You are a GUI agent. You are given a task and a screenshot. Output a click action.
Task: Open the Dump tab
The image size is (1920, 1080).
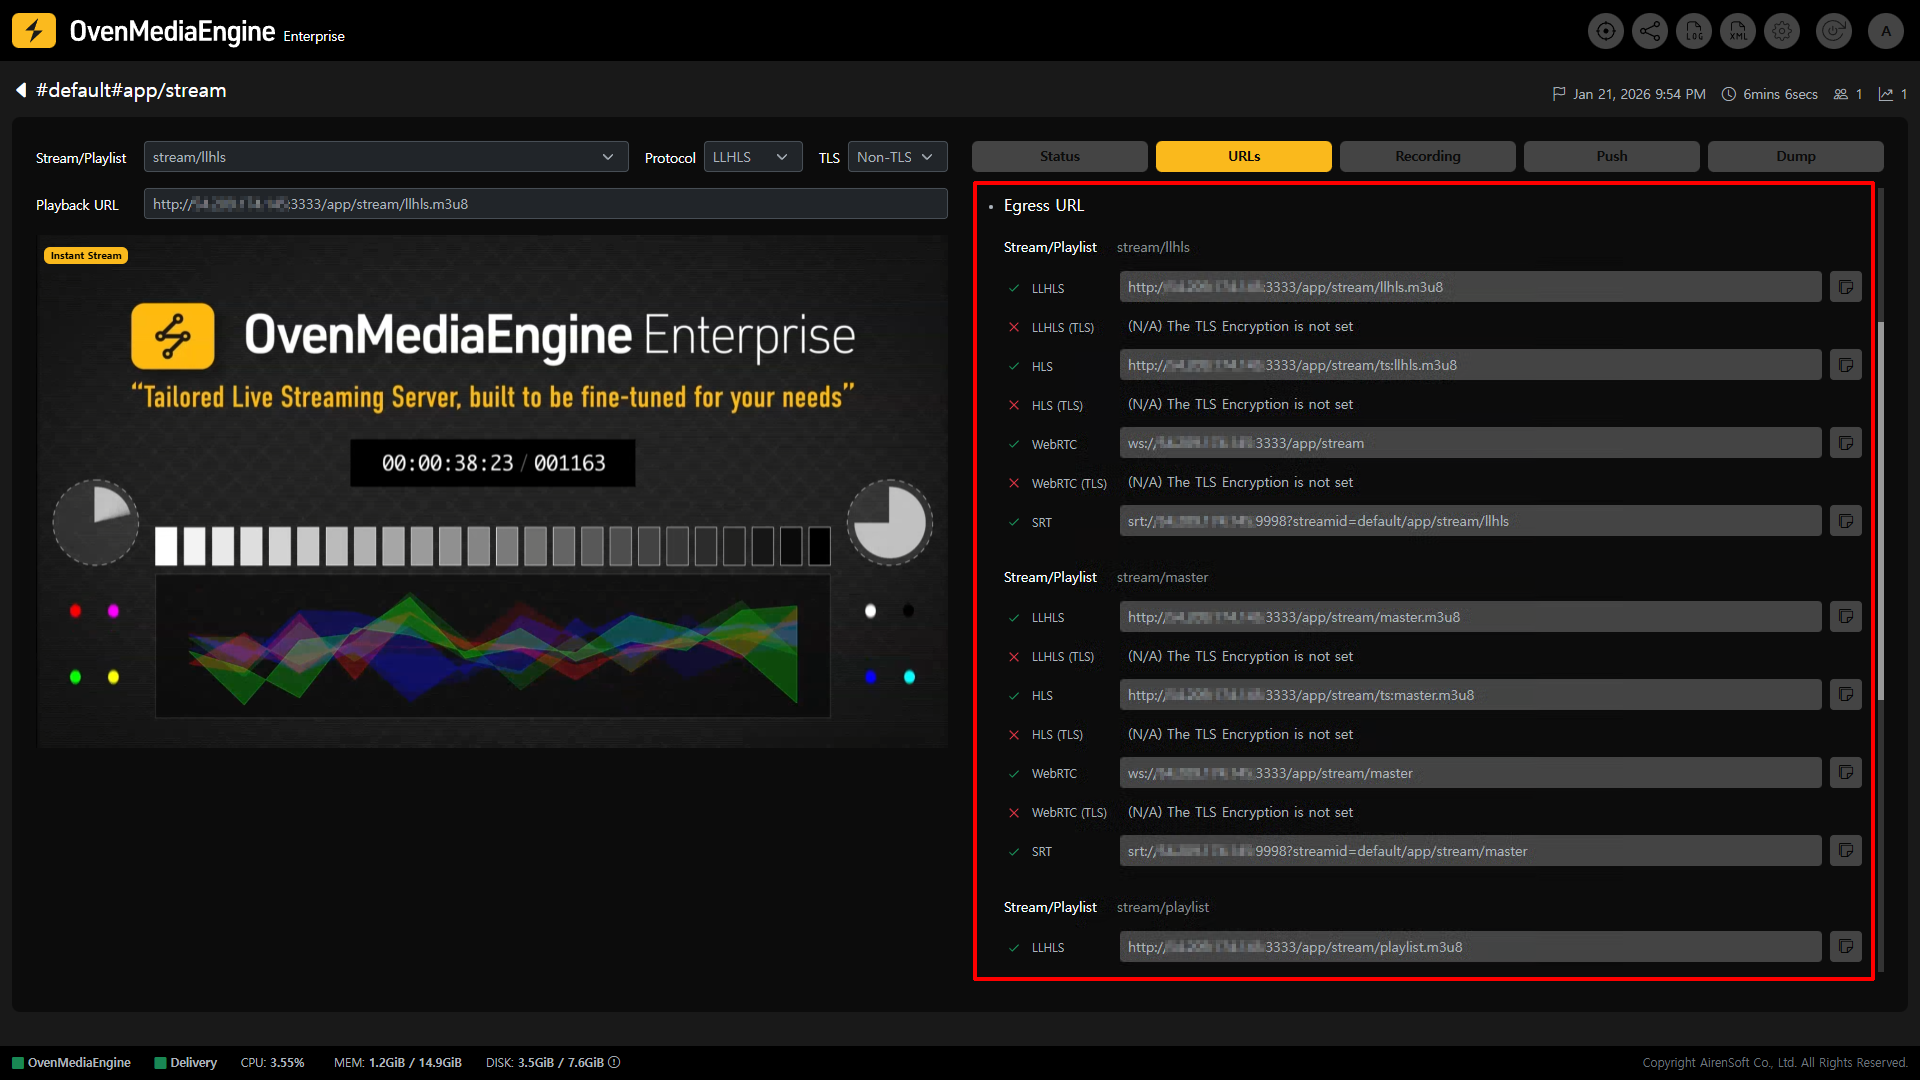[x=1795, y=156]
